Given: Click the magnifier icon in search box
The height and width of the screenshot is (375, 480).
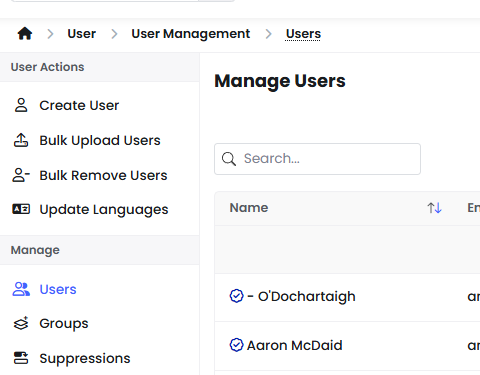Looking at the screenshot, I should pos(229,159).
